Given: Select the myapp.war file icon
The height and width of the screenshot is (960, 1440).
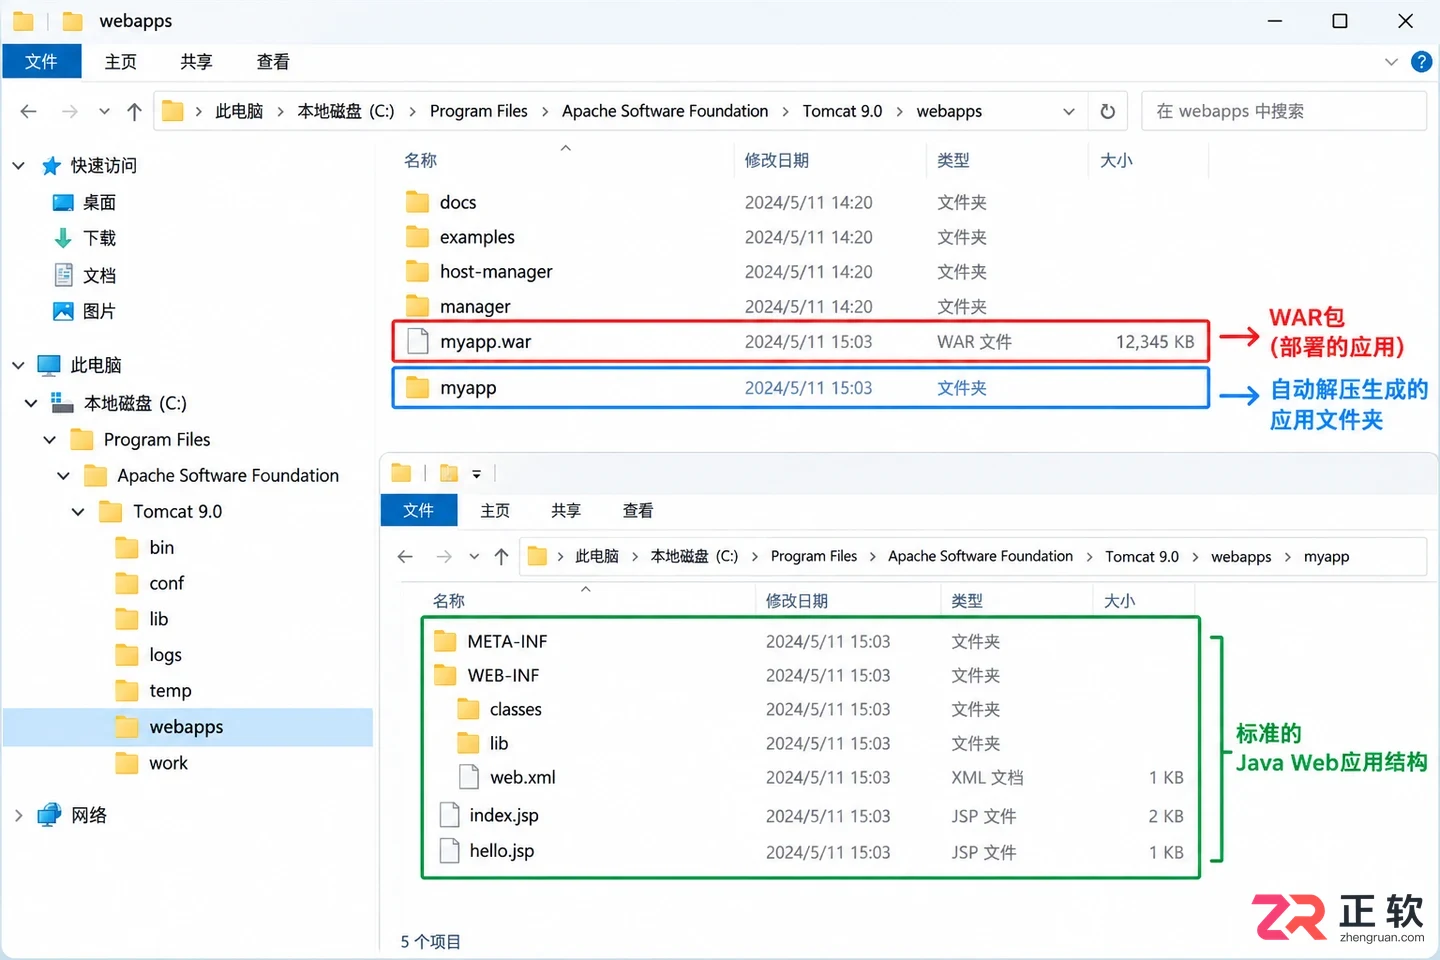Looking at the screenshot, I should pos(418,341).
